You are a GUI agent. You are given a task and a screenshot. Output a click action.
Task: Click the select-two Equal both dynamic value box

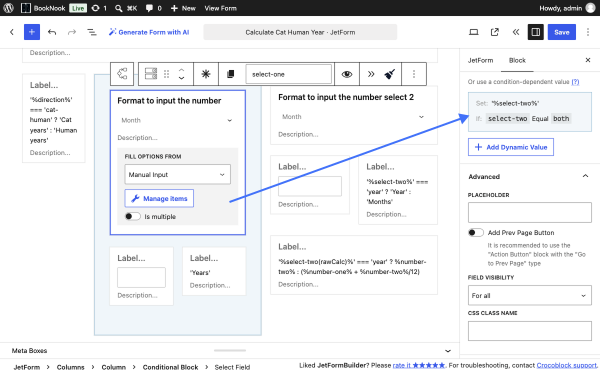coord(530,112)
